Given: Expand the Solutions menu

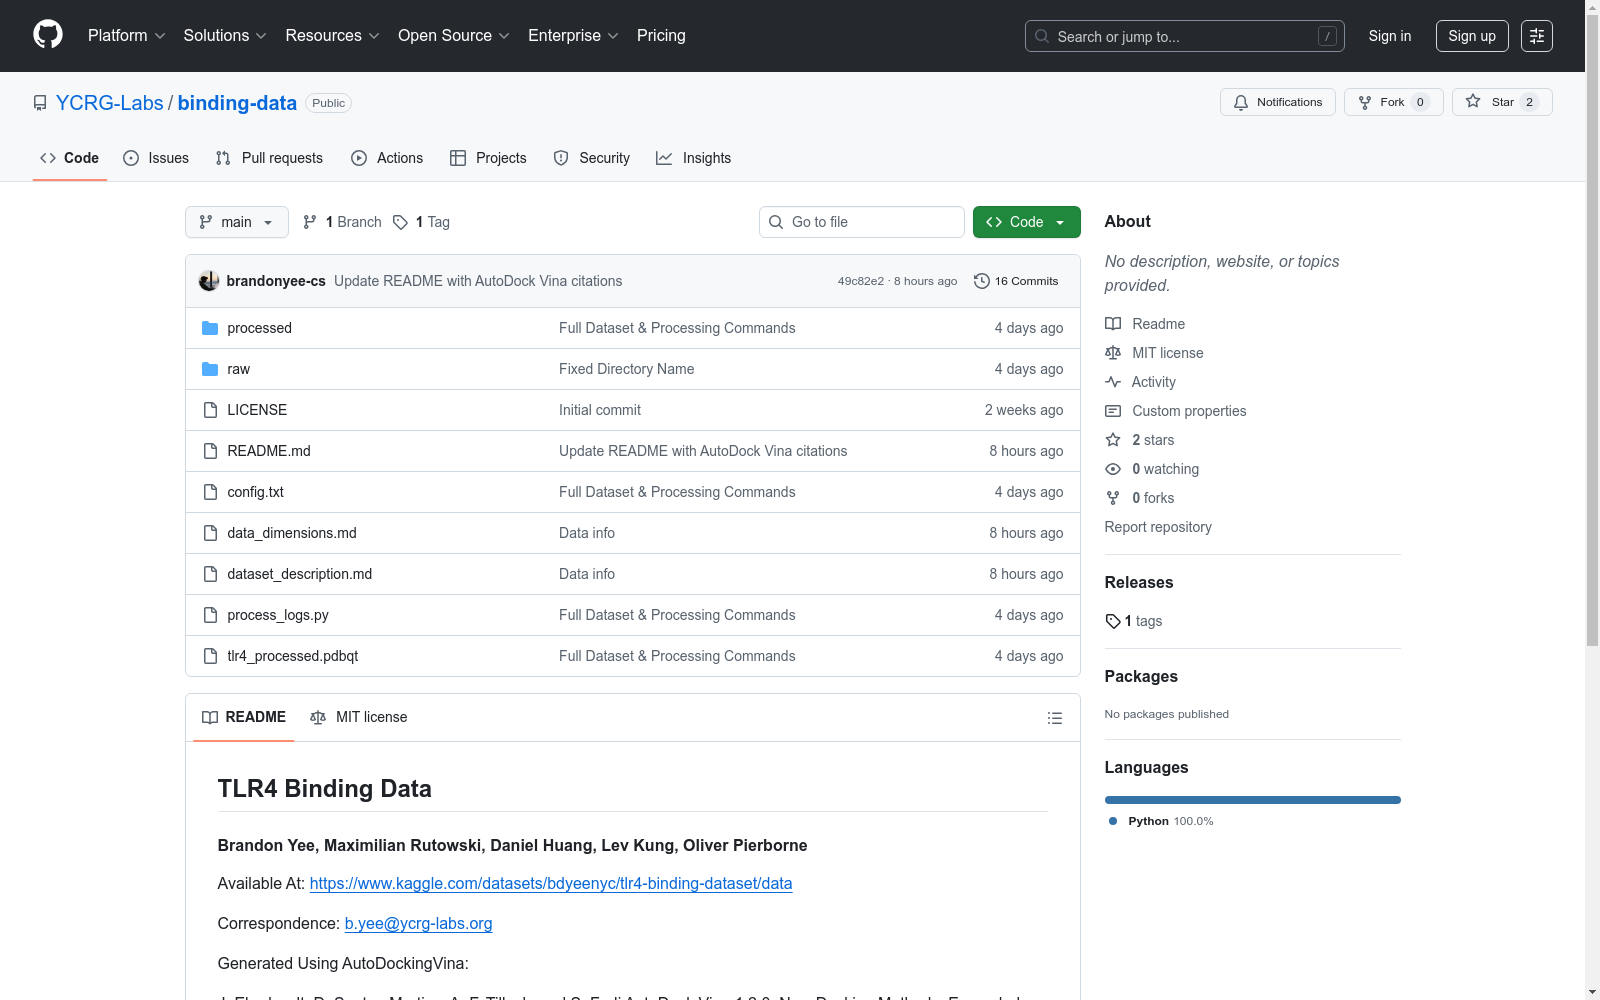Looking at the screenshot, I should pyautogui.click(x=225, y=36).
